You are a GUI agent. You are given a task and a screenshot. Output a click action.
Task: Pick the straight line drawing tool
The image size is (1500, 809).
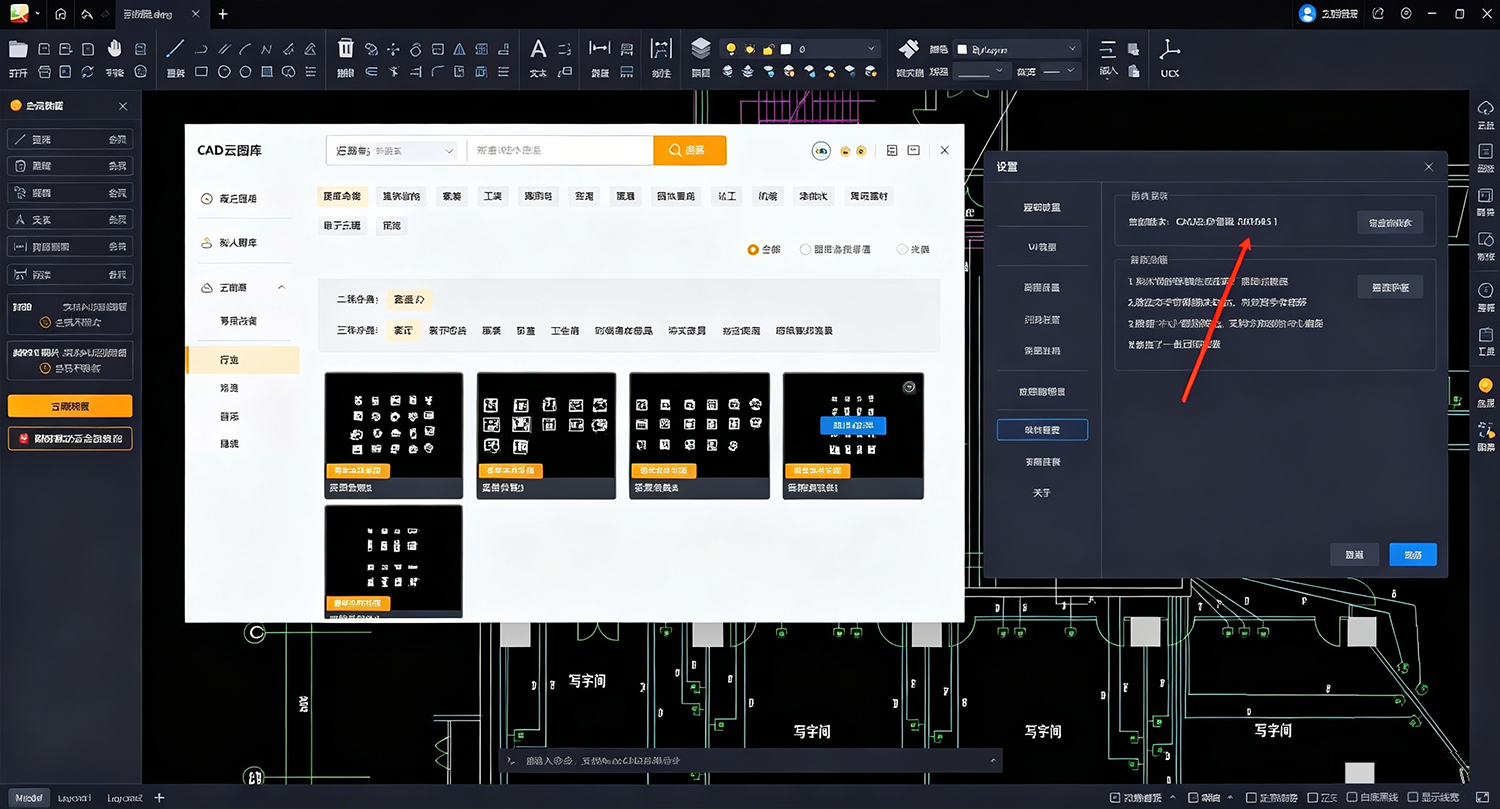175,48
